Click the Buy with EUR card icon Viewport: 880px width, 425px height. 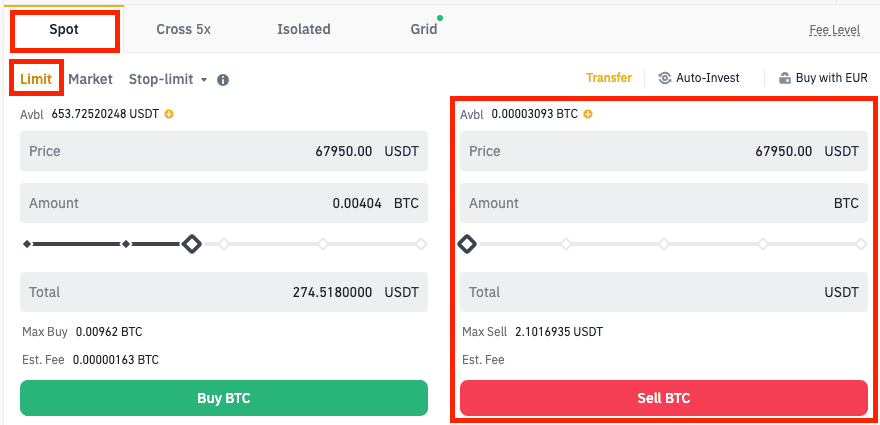pyautogui.click(x=785, y=78)
